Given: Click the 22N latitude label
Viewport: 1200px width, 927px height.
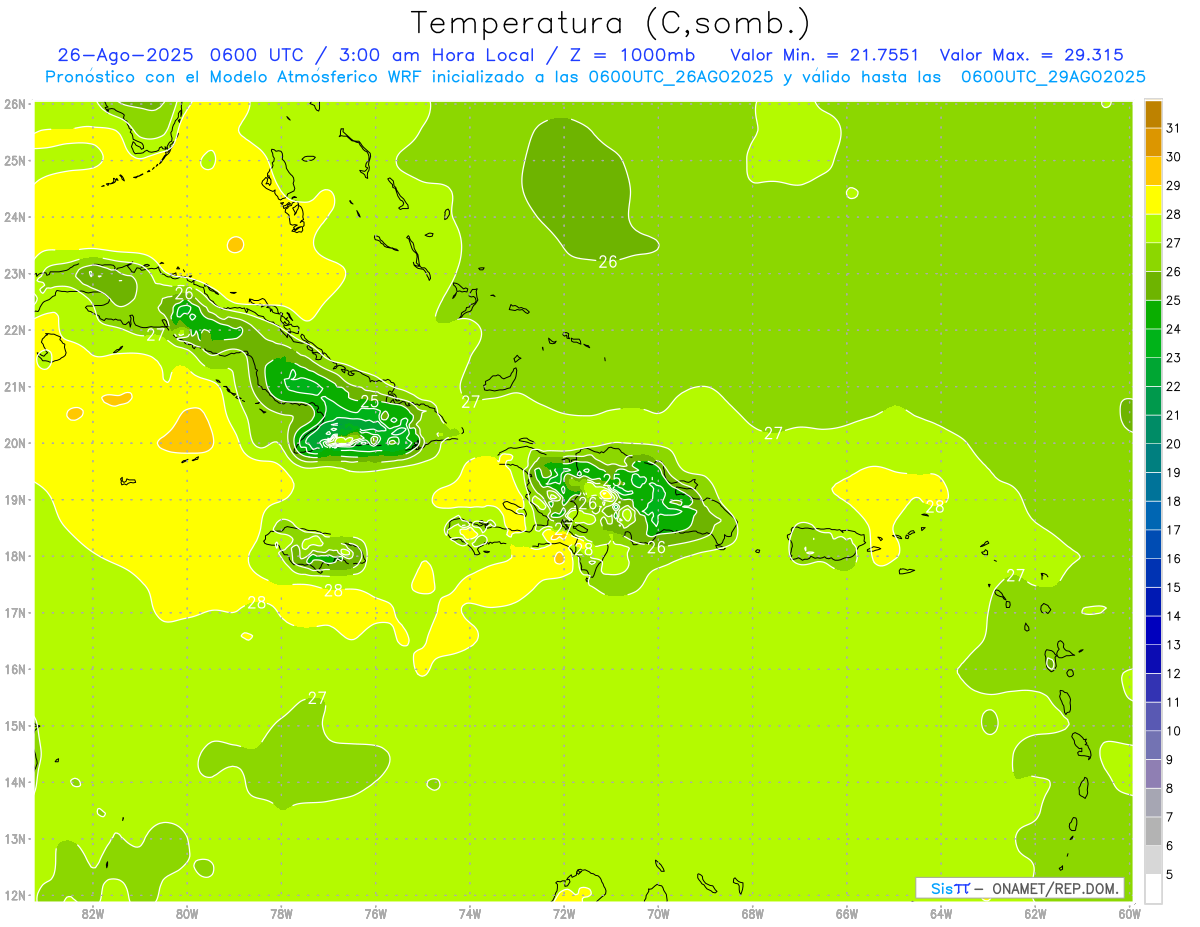Looking at the screenshot, I should (14, 330).
